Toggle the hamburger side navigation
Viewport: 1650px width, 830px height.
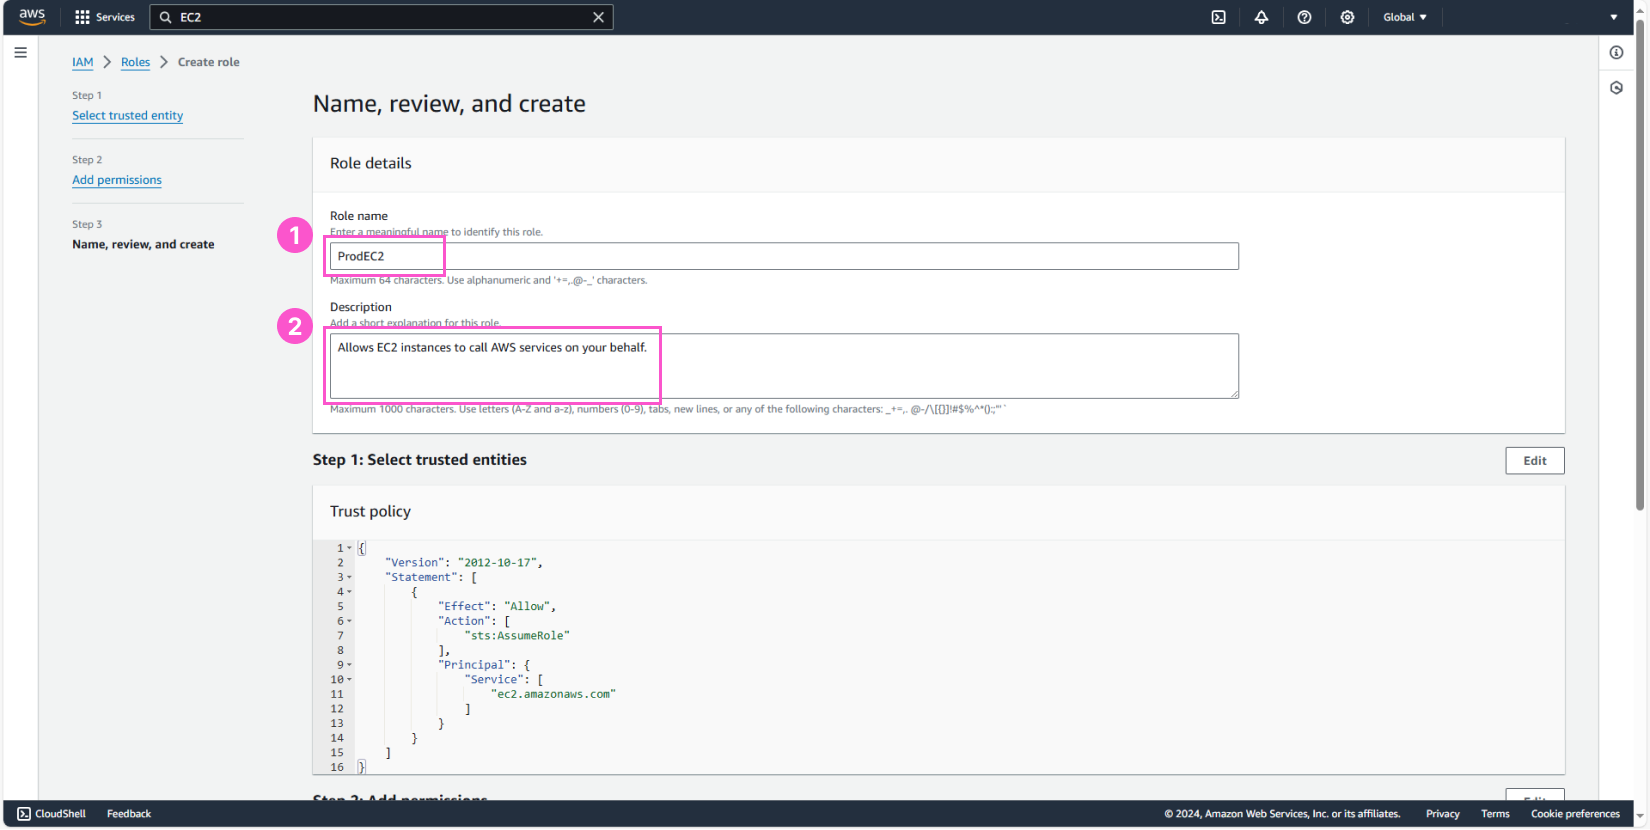coord(20,53)
